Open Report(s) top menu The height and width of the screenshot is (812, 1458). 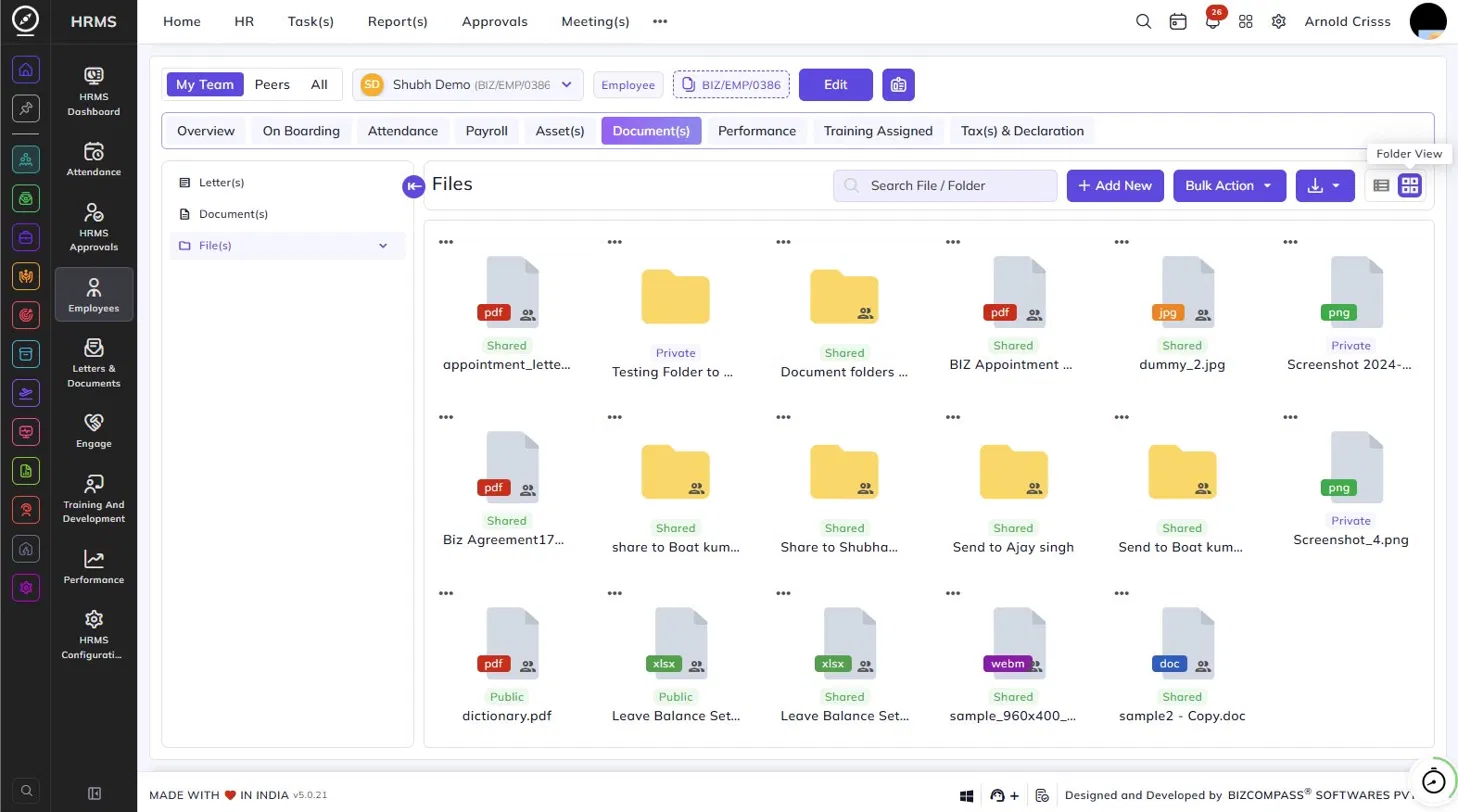[398, 21]
